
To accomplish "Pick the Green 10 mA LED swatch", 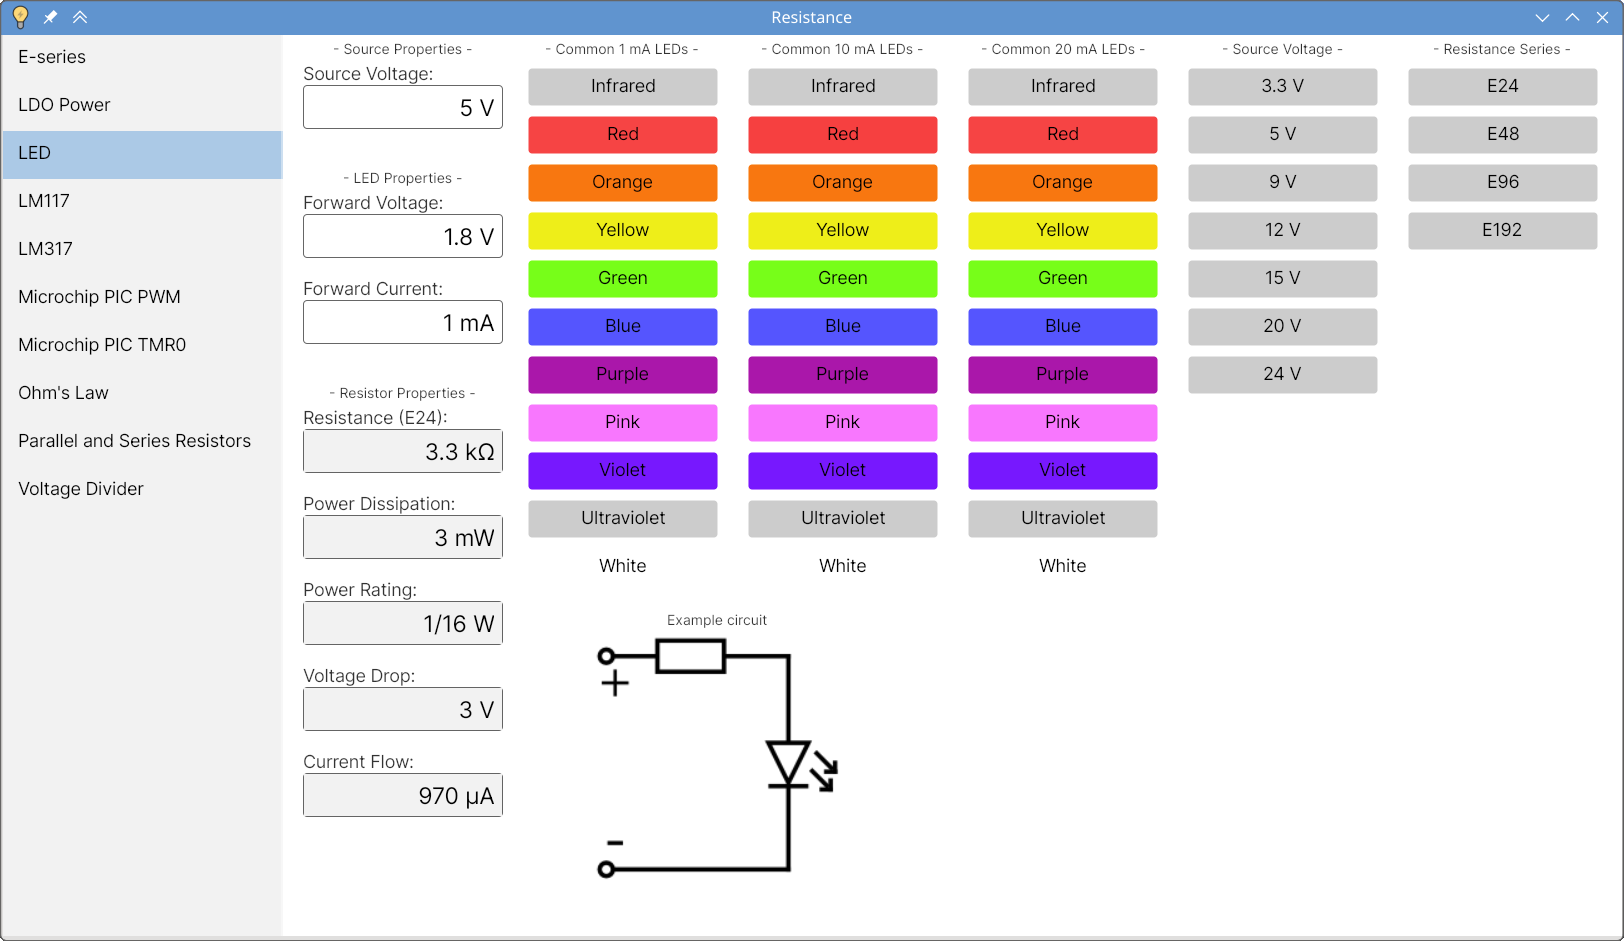I will [x=842, y=278].
